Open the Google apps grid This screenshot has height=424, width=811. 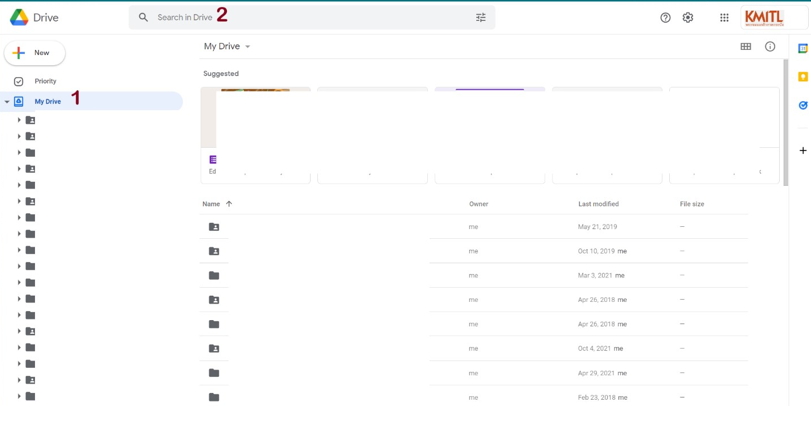click(x=724, y=18)
